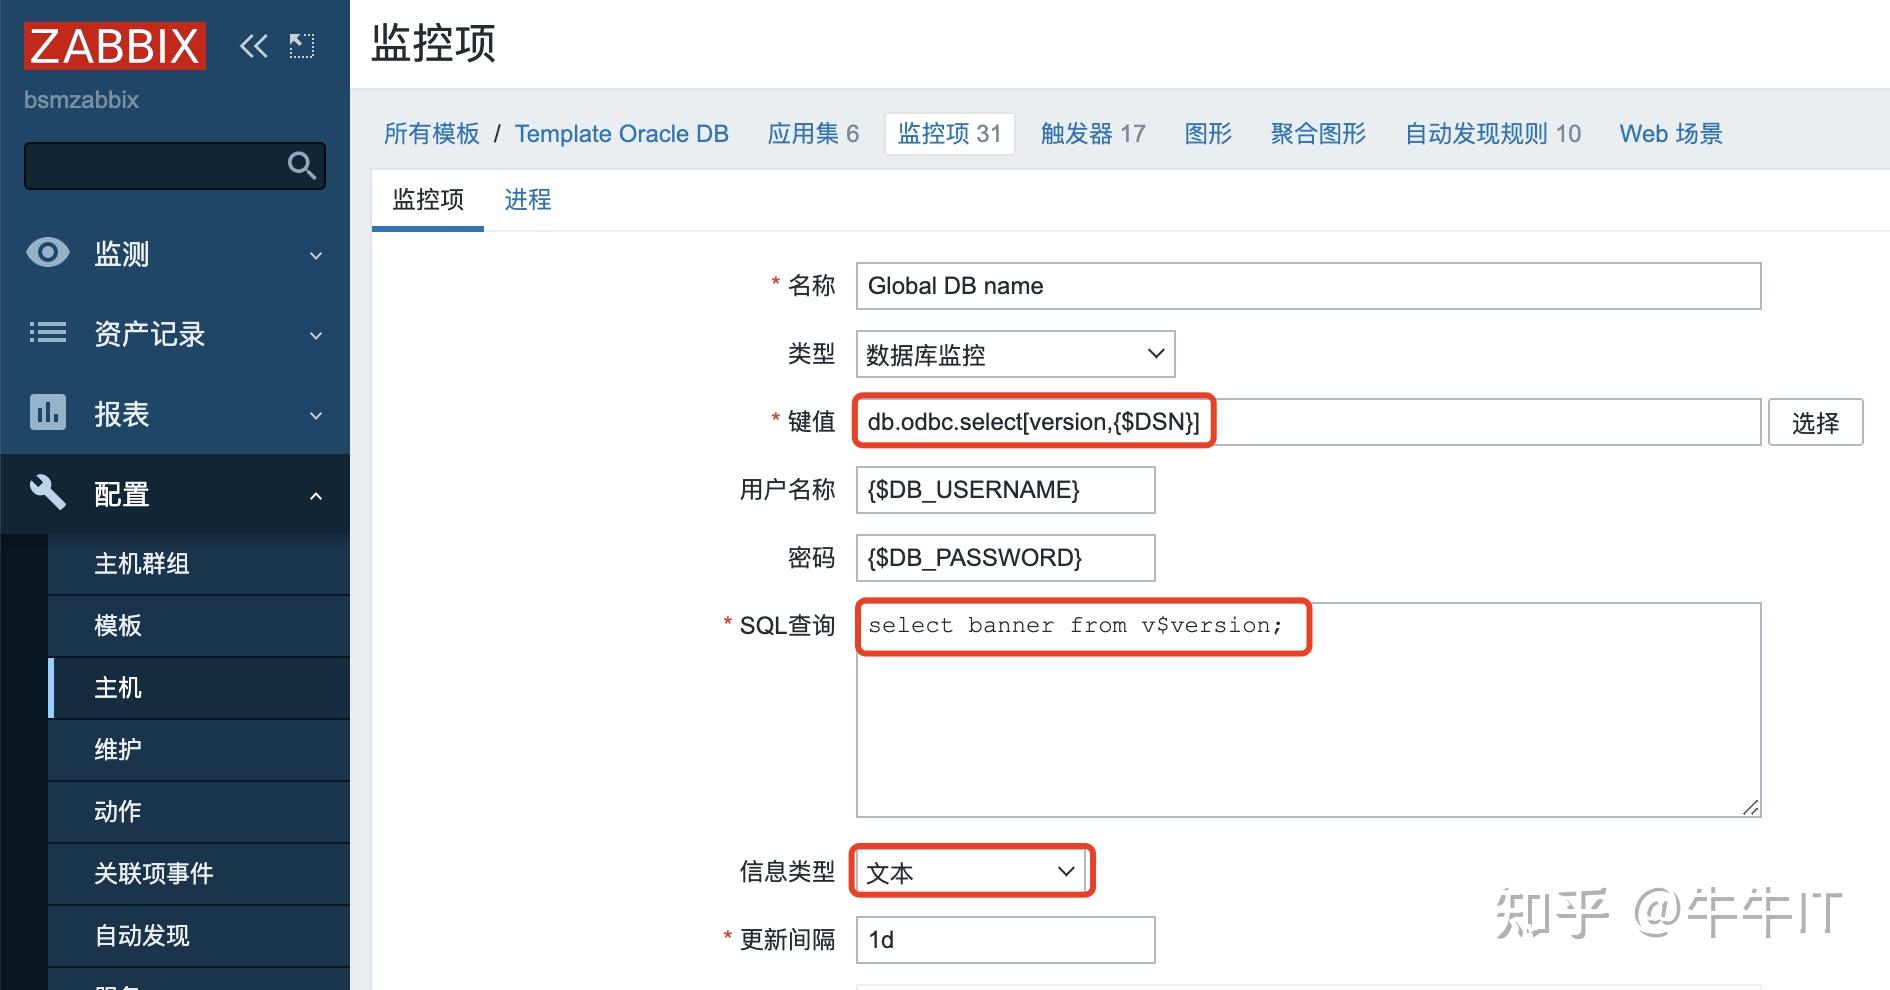Click the eye icon for 监测
The height and width of the screenshot is (990, 1890).
[x=48, y=253]
